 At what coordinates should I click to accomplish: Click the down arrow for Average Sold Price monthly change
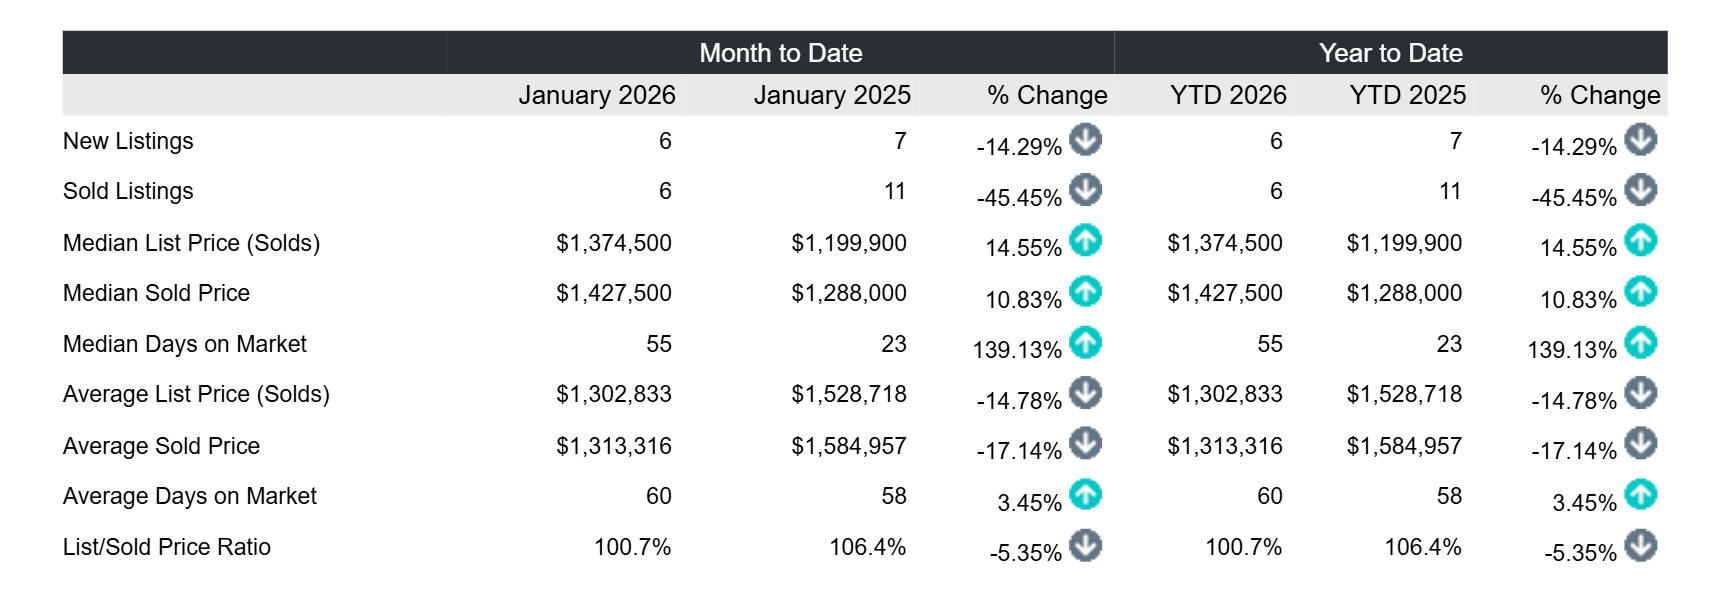pyautogui.click(x=1085, y=444)
